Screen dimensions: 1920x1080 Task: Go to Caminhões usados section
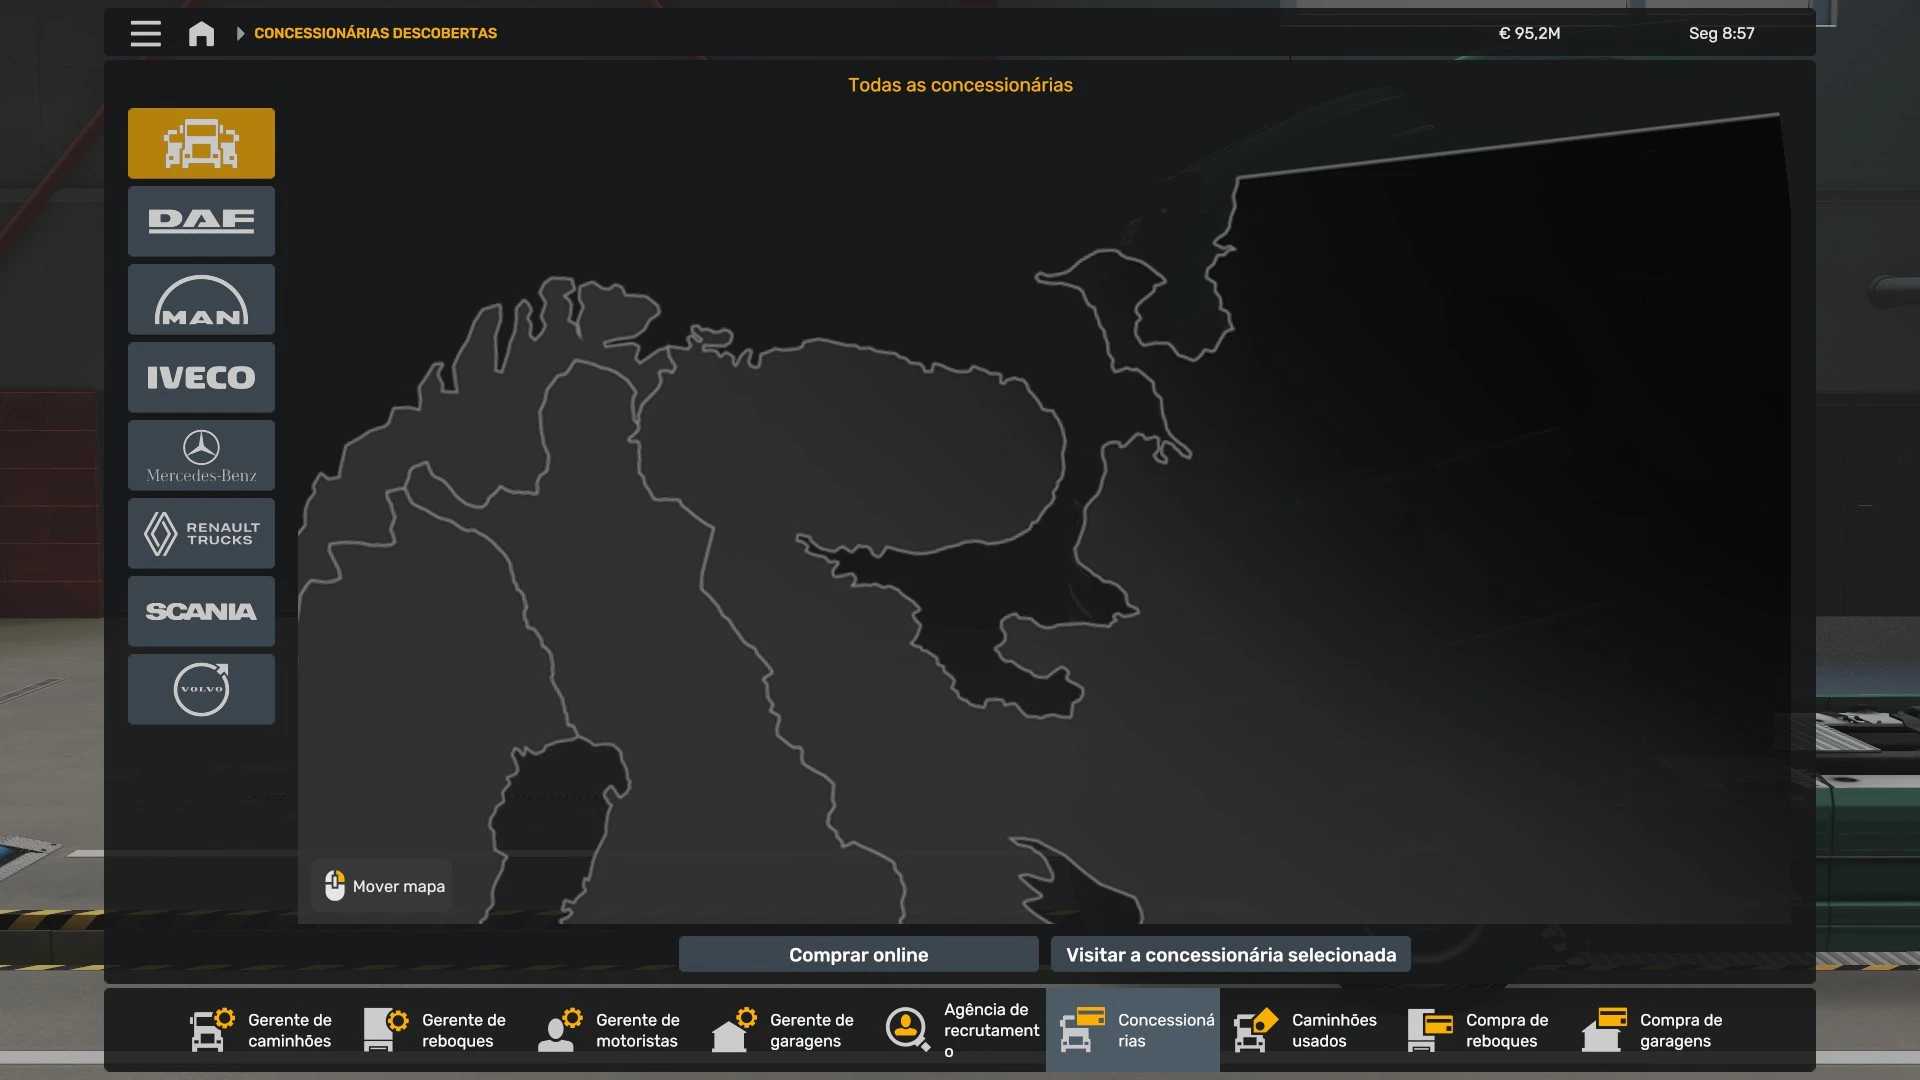pyautogui.click(x=1306, y=1030)
